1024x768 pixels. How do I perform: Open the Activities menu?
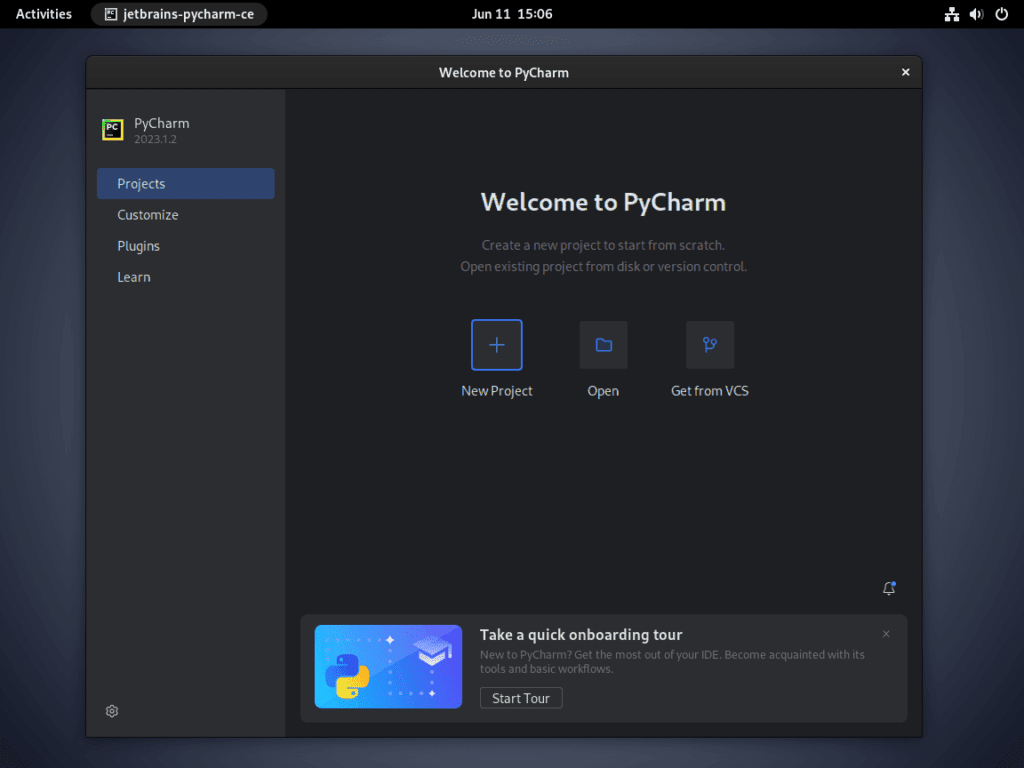pyautogui.click(x=43, y=14)
